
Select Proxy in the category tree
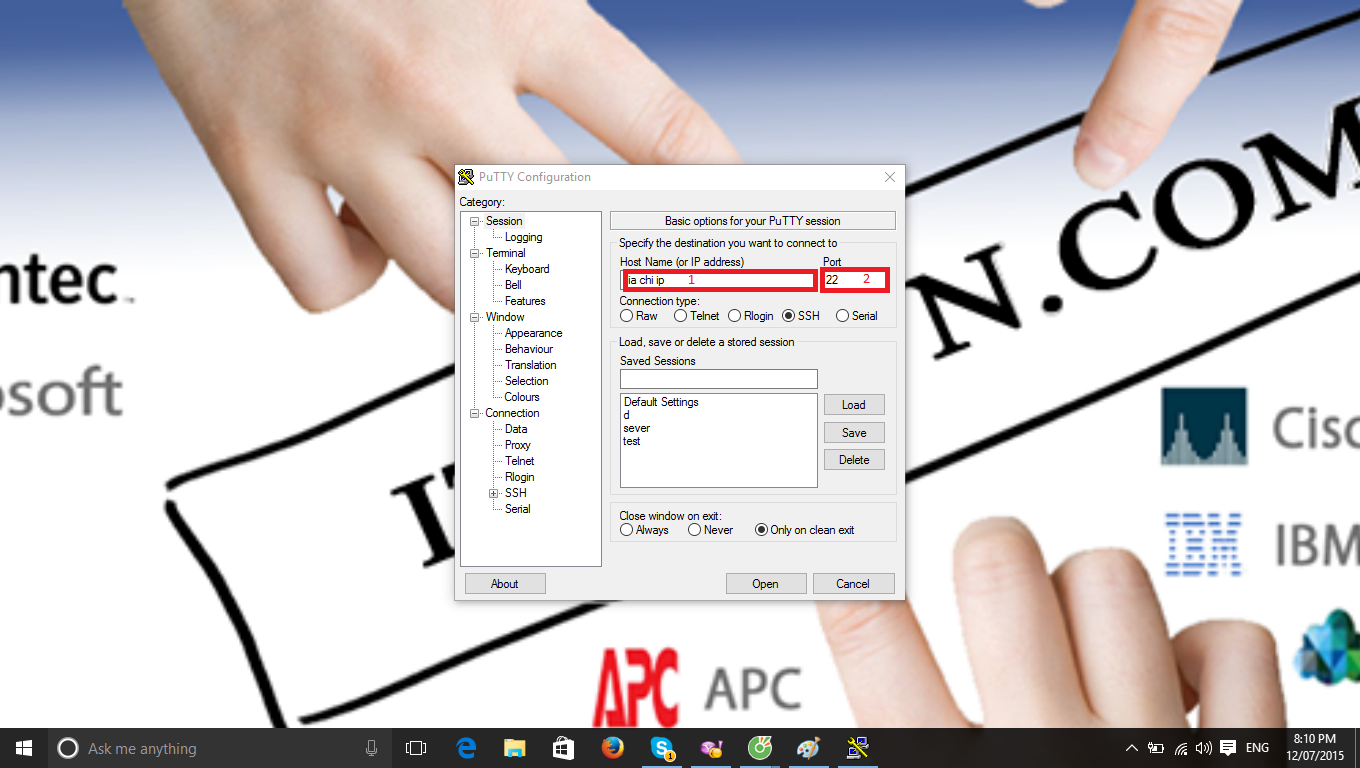click(517, 445)
